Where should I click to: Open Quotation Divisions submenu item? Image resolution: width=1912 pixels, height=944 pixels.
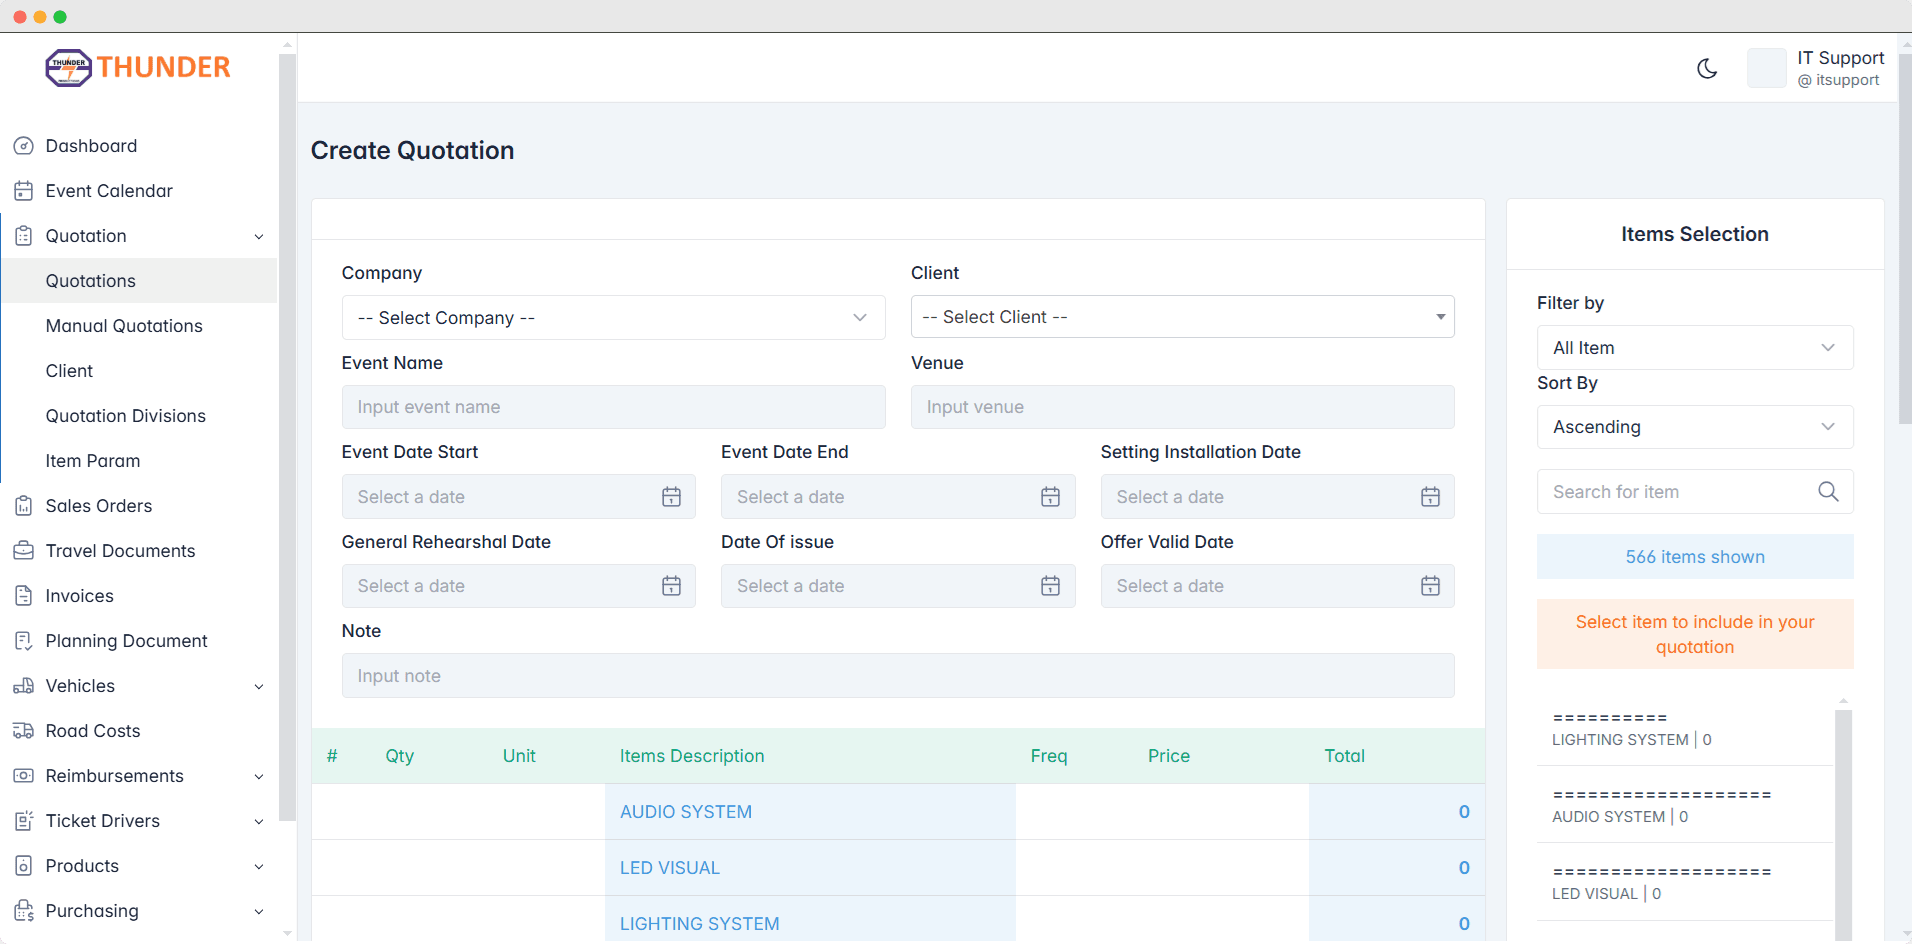[x=139, y=416]
